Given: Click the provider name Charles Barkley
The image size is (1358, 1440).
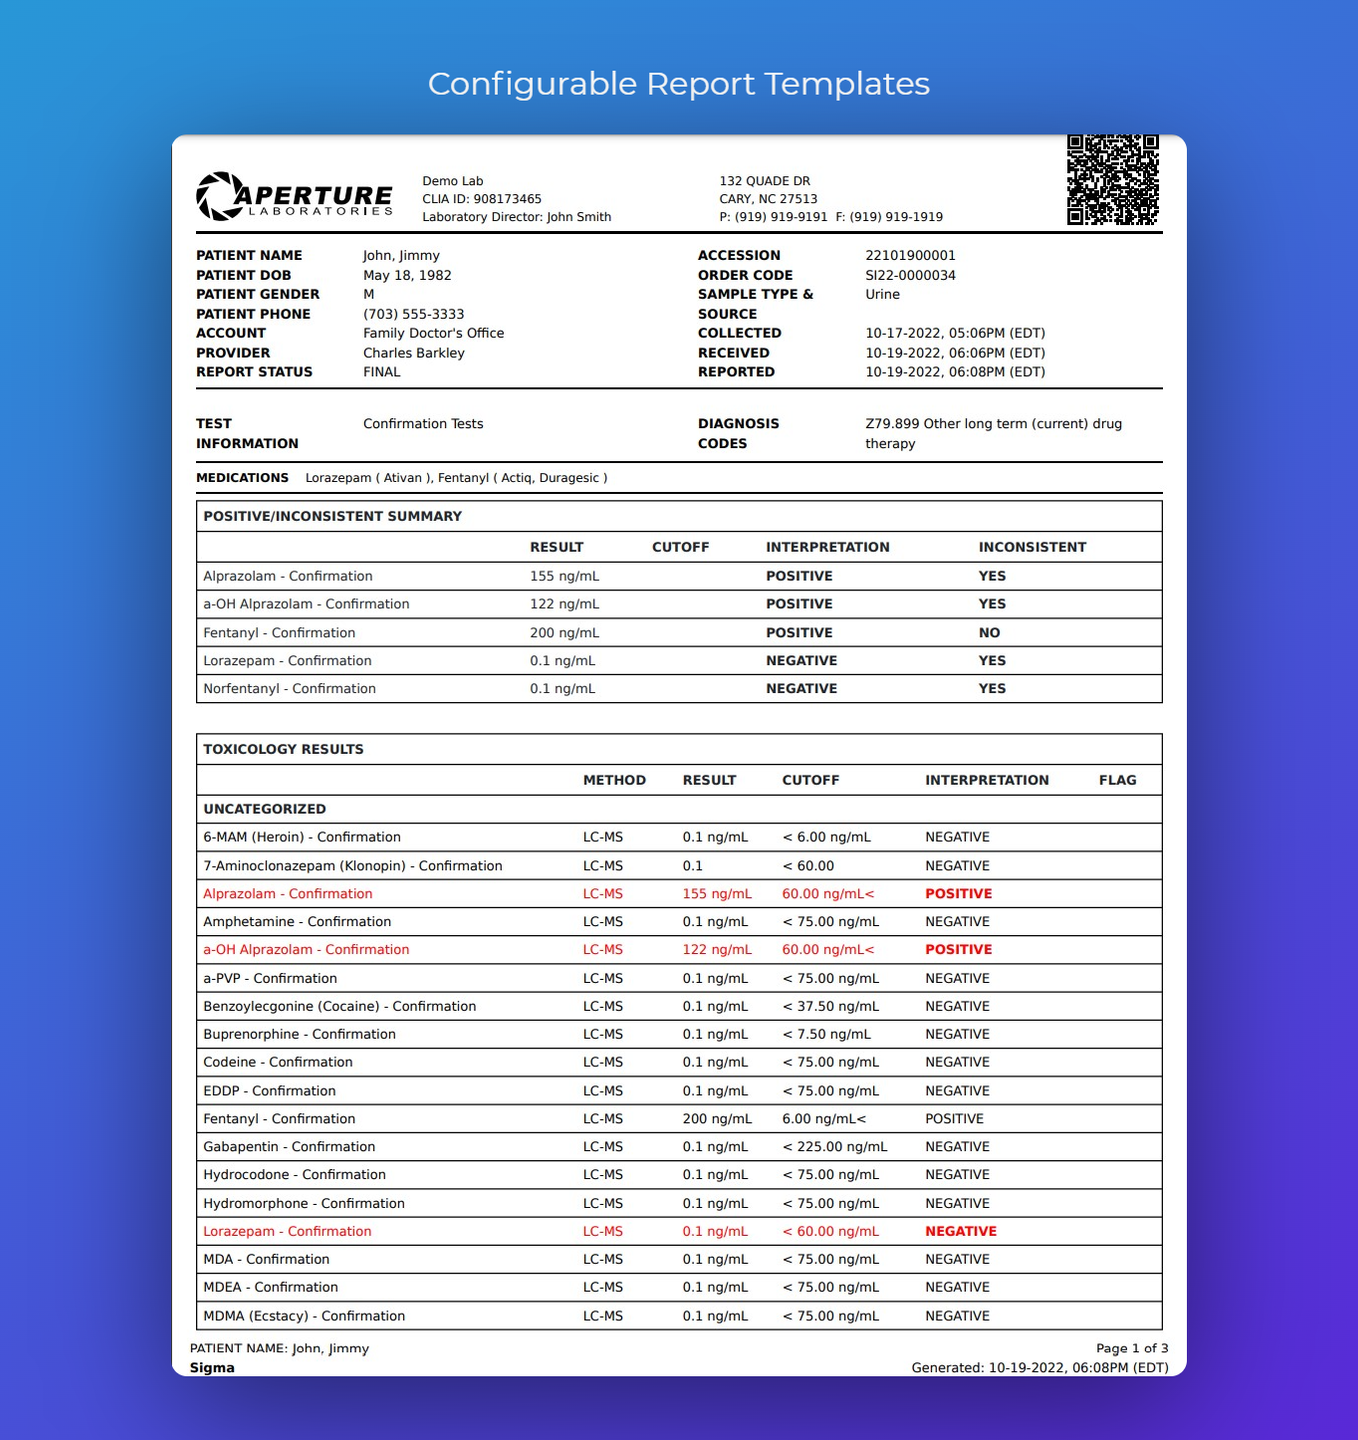Looking at the screenshot, I should point(413,353).
